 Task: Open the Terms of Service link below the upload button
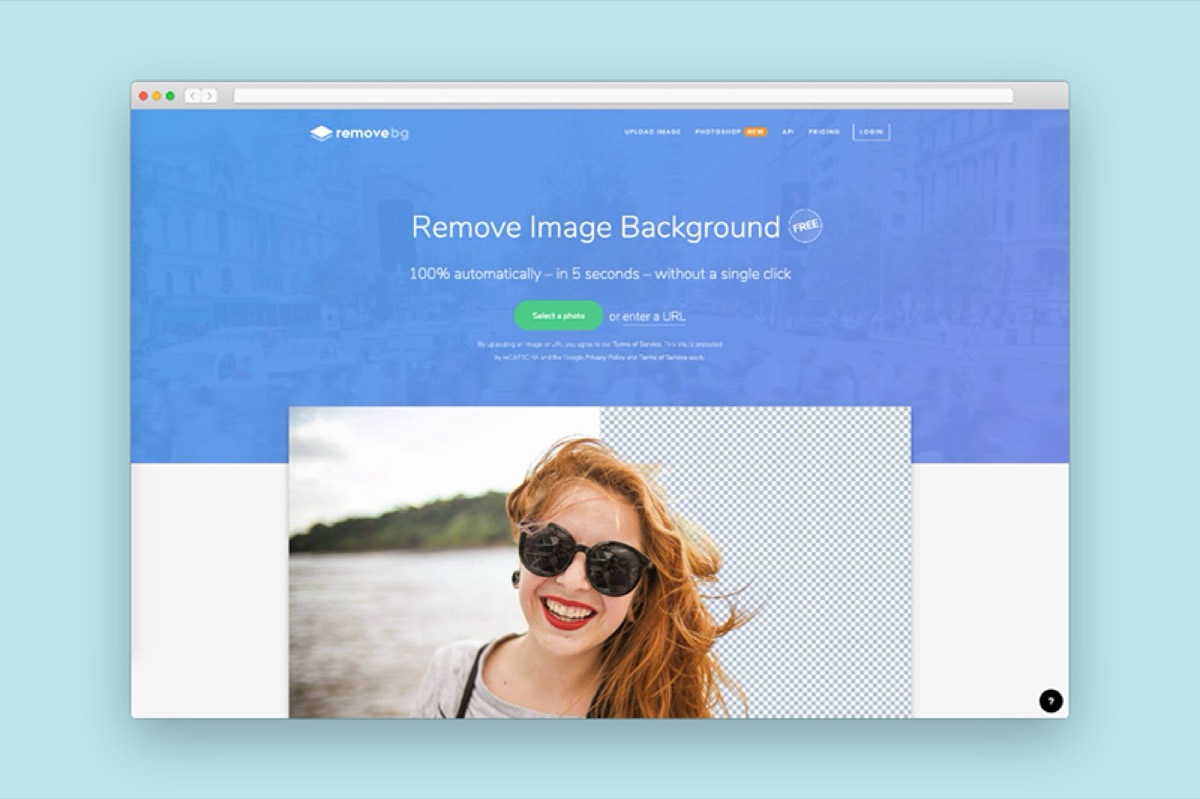click(636, 344)
